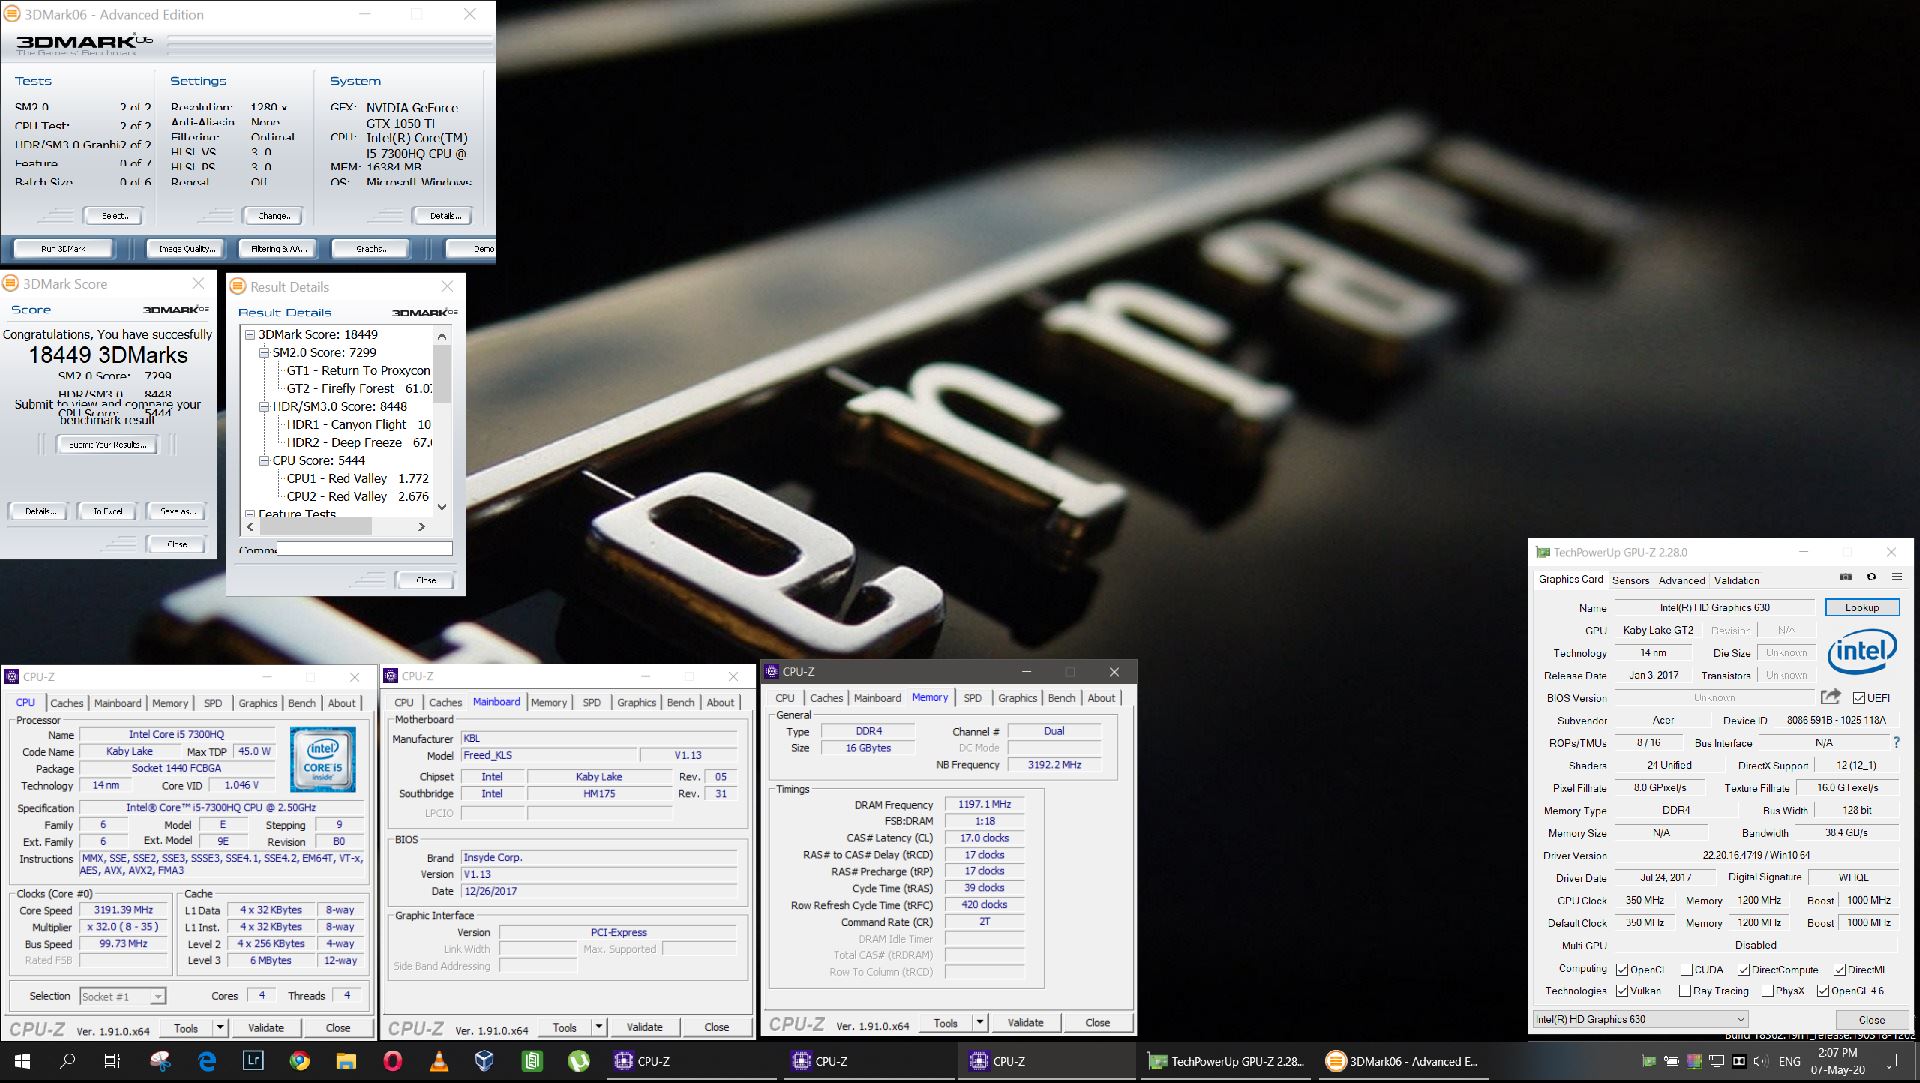Collapse the SM2.0 Score tree node
This screenshot has height=1083, width=1920.
[264, 353]
